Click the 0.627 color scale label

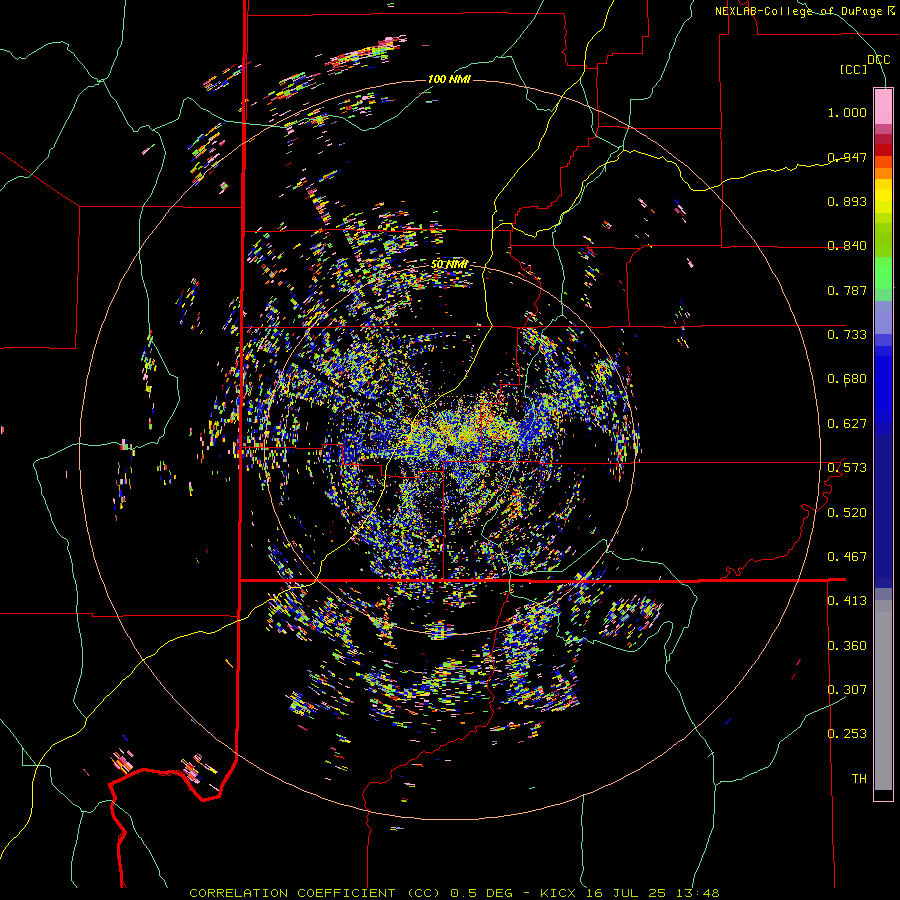847,424
